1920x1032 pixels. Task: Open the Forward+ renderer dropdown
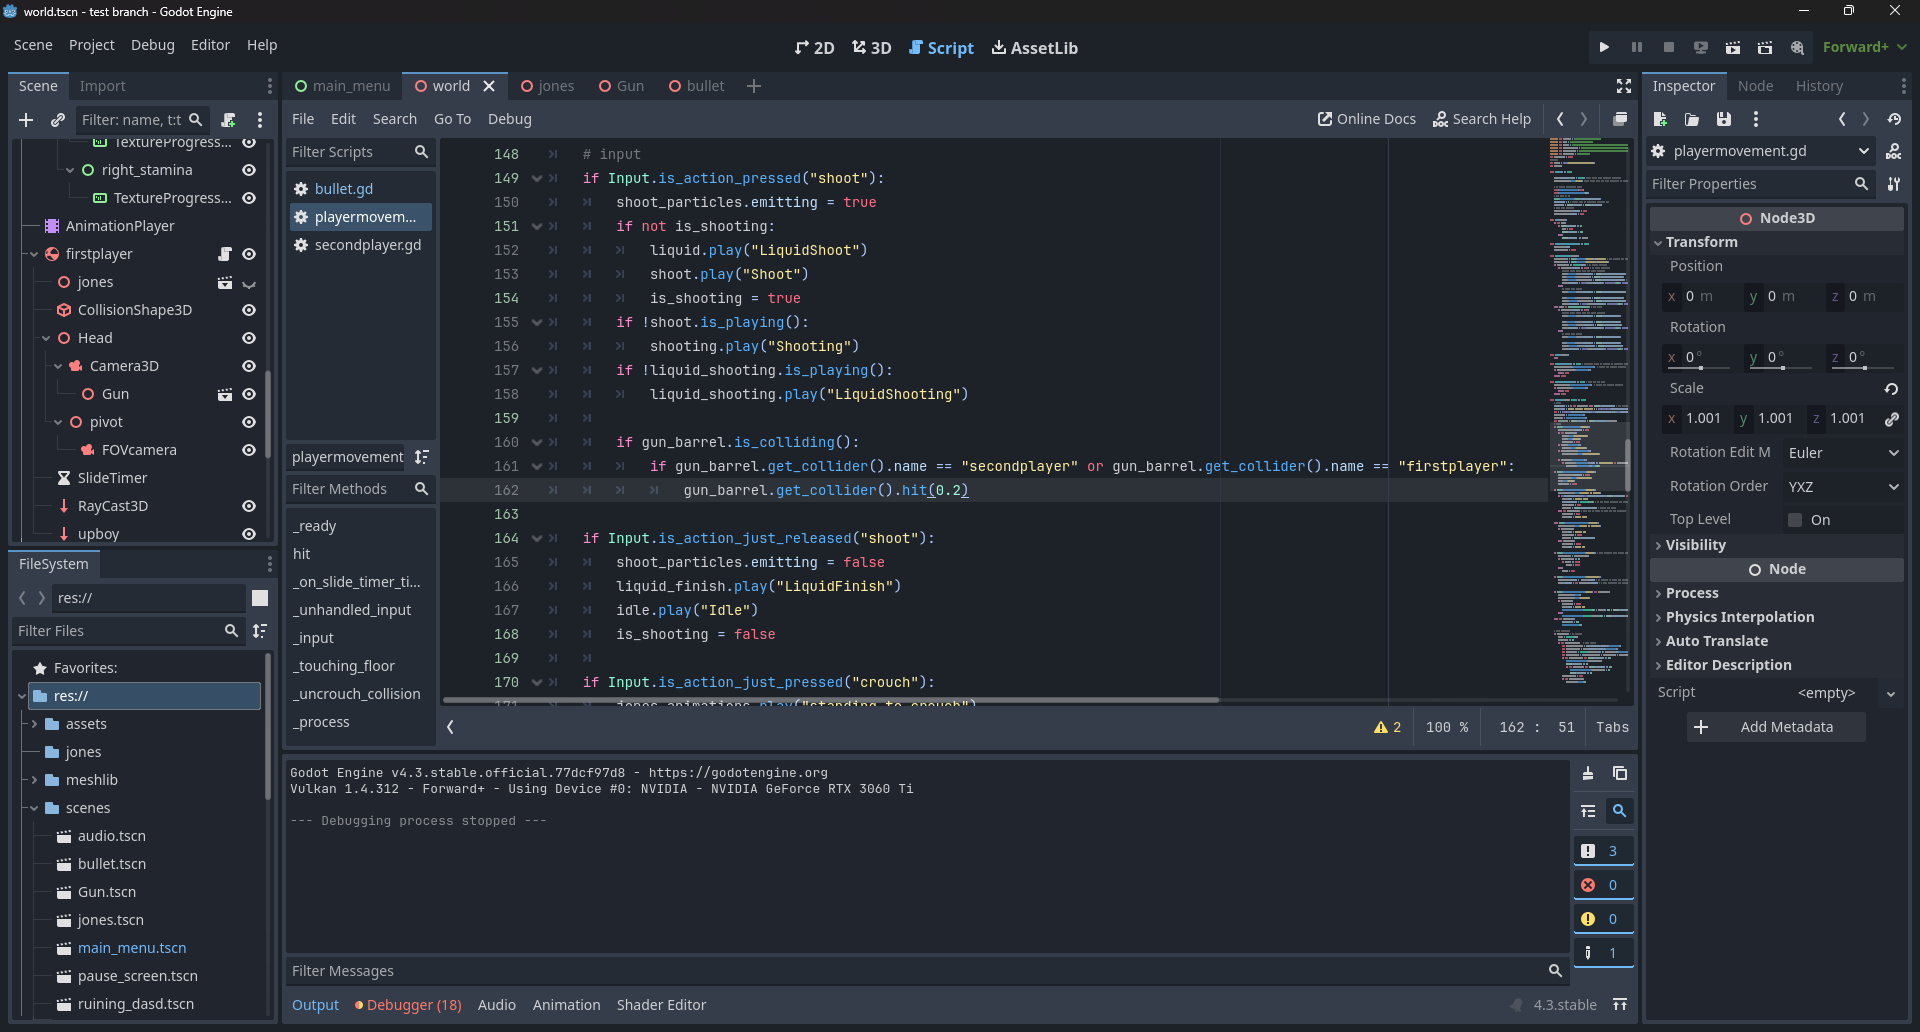click(1864, 47)
